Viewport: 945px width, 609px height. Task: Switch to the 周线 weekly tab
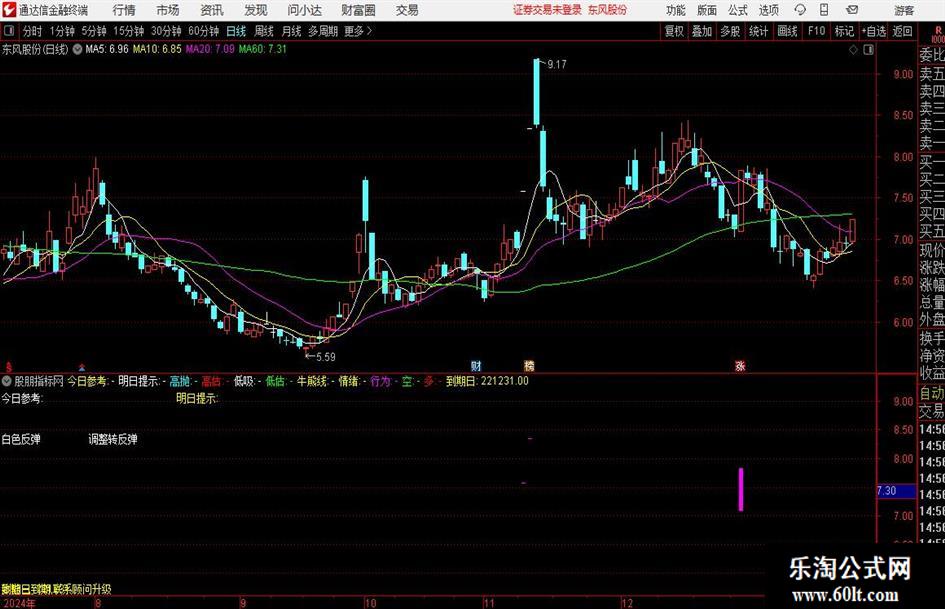click(263, 31)
